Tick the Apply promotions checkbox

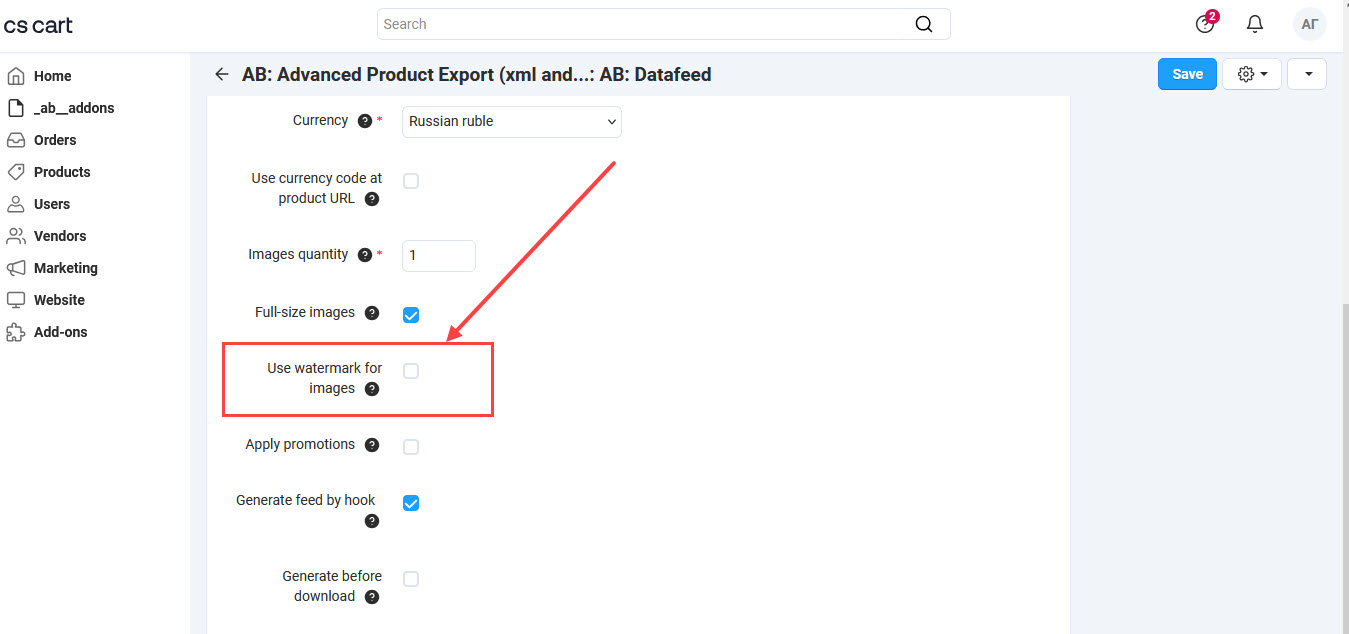click(x=411, y=447)
